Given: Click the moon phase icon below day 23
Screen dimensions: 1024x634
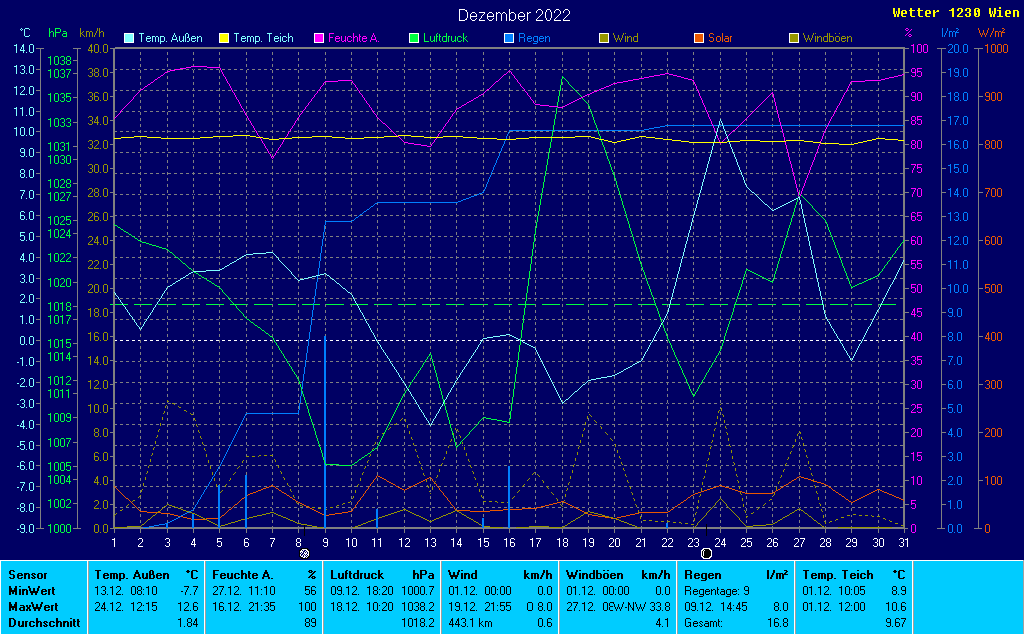Looking at the screenshot, I should (706, 554).
